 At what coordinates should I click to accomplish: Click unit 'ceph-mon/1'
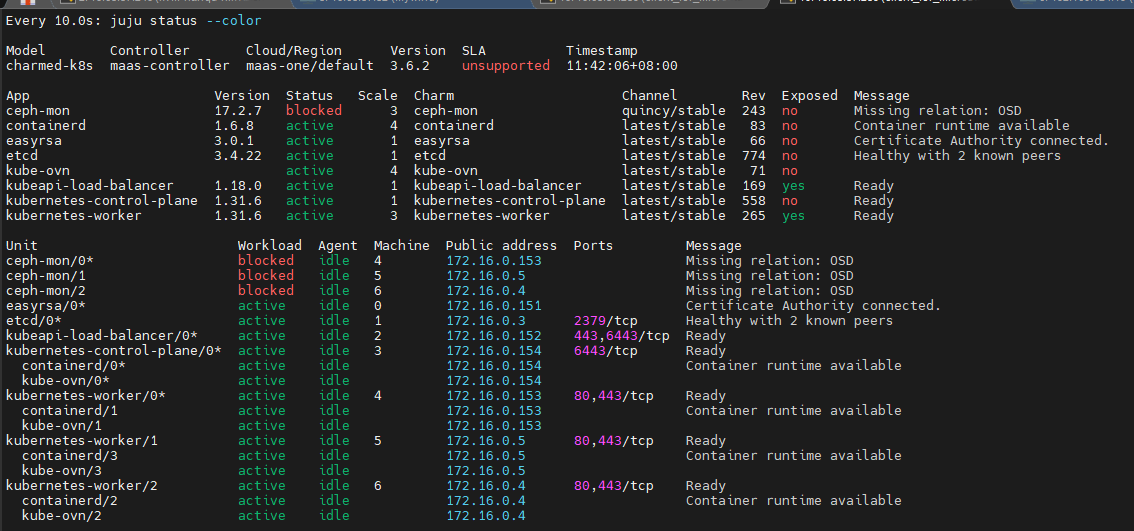46,276
